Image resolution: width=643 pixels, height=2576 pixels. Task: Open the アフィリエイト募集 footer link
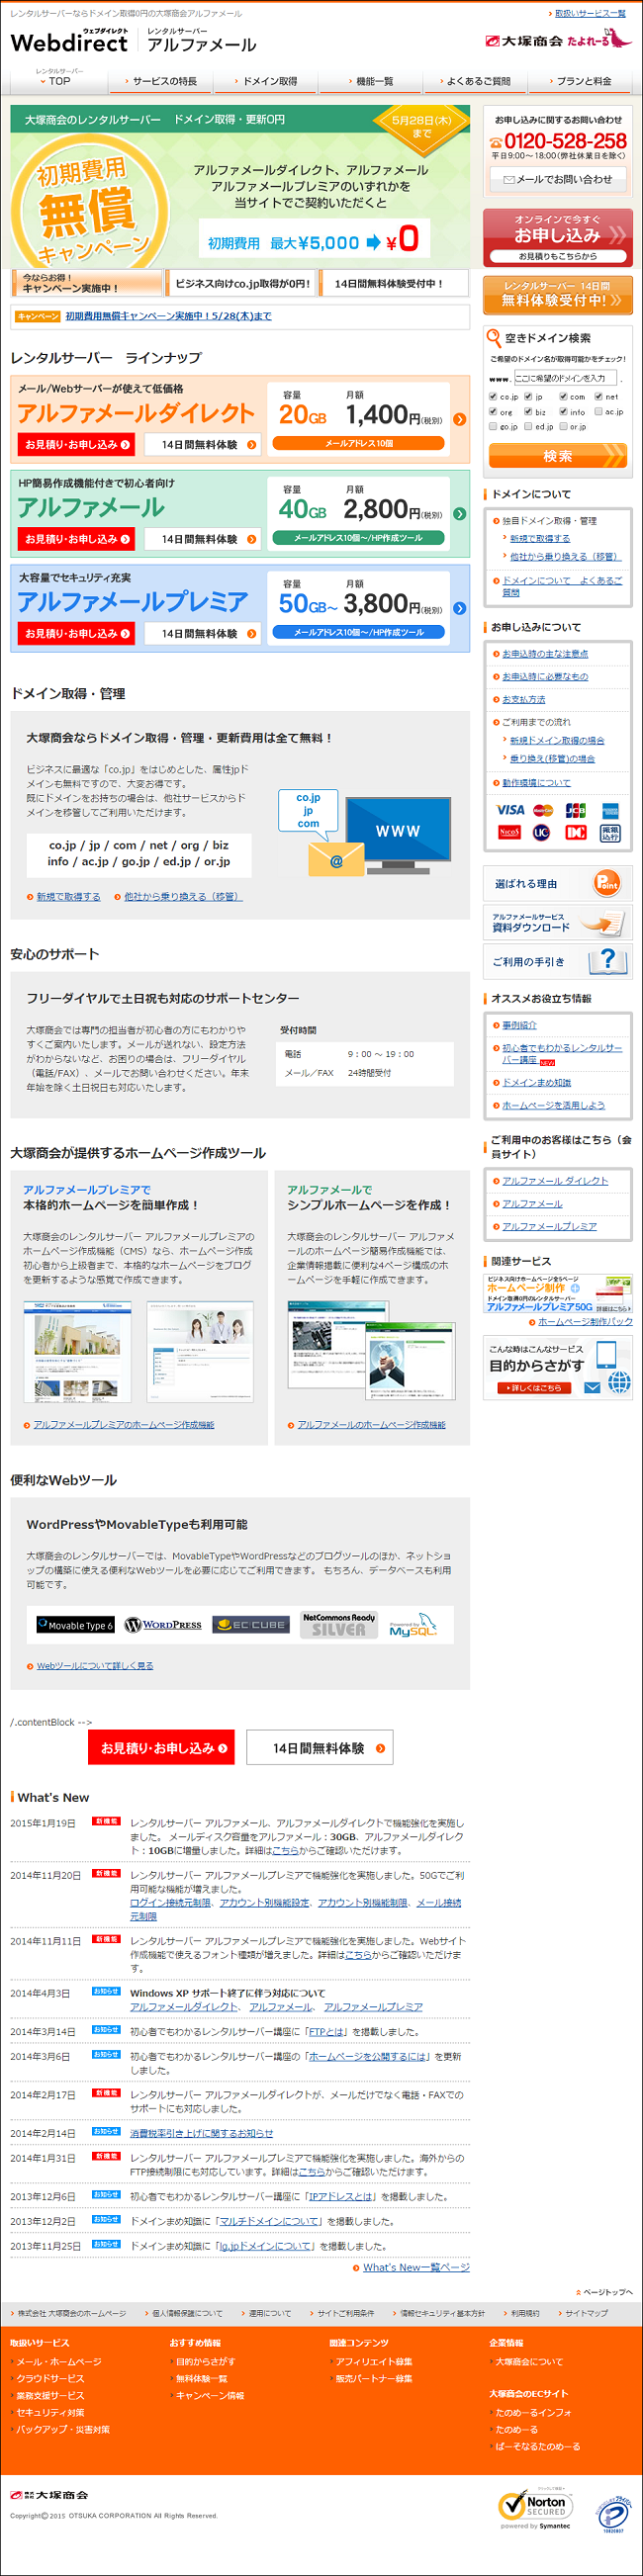pyautogui.click(x=374, y=2362)
